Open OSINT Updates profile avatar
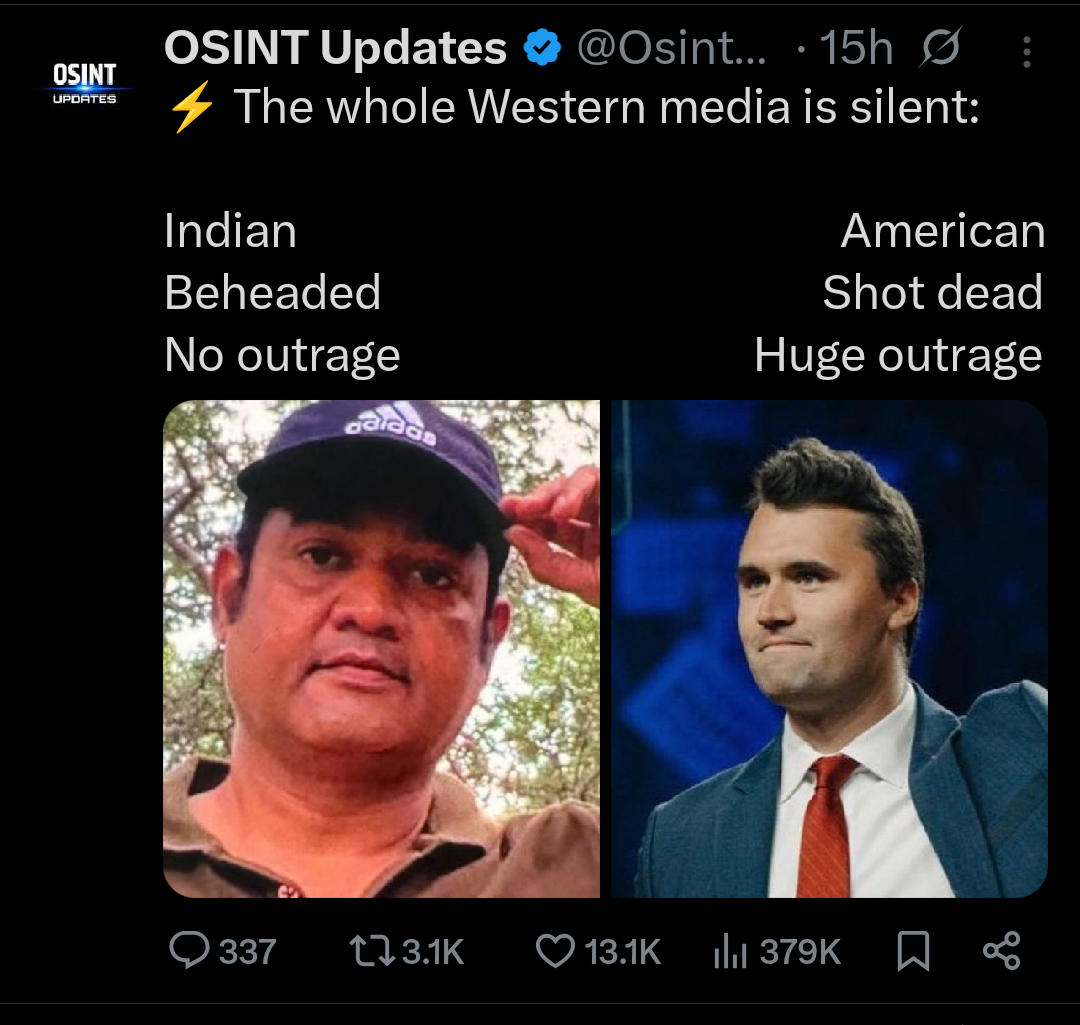1080x1025 pixels. pyautogui.click(x=85, y=83)
